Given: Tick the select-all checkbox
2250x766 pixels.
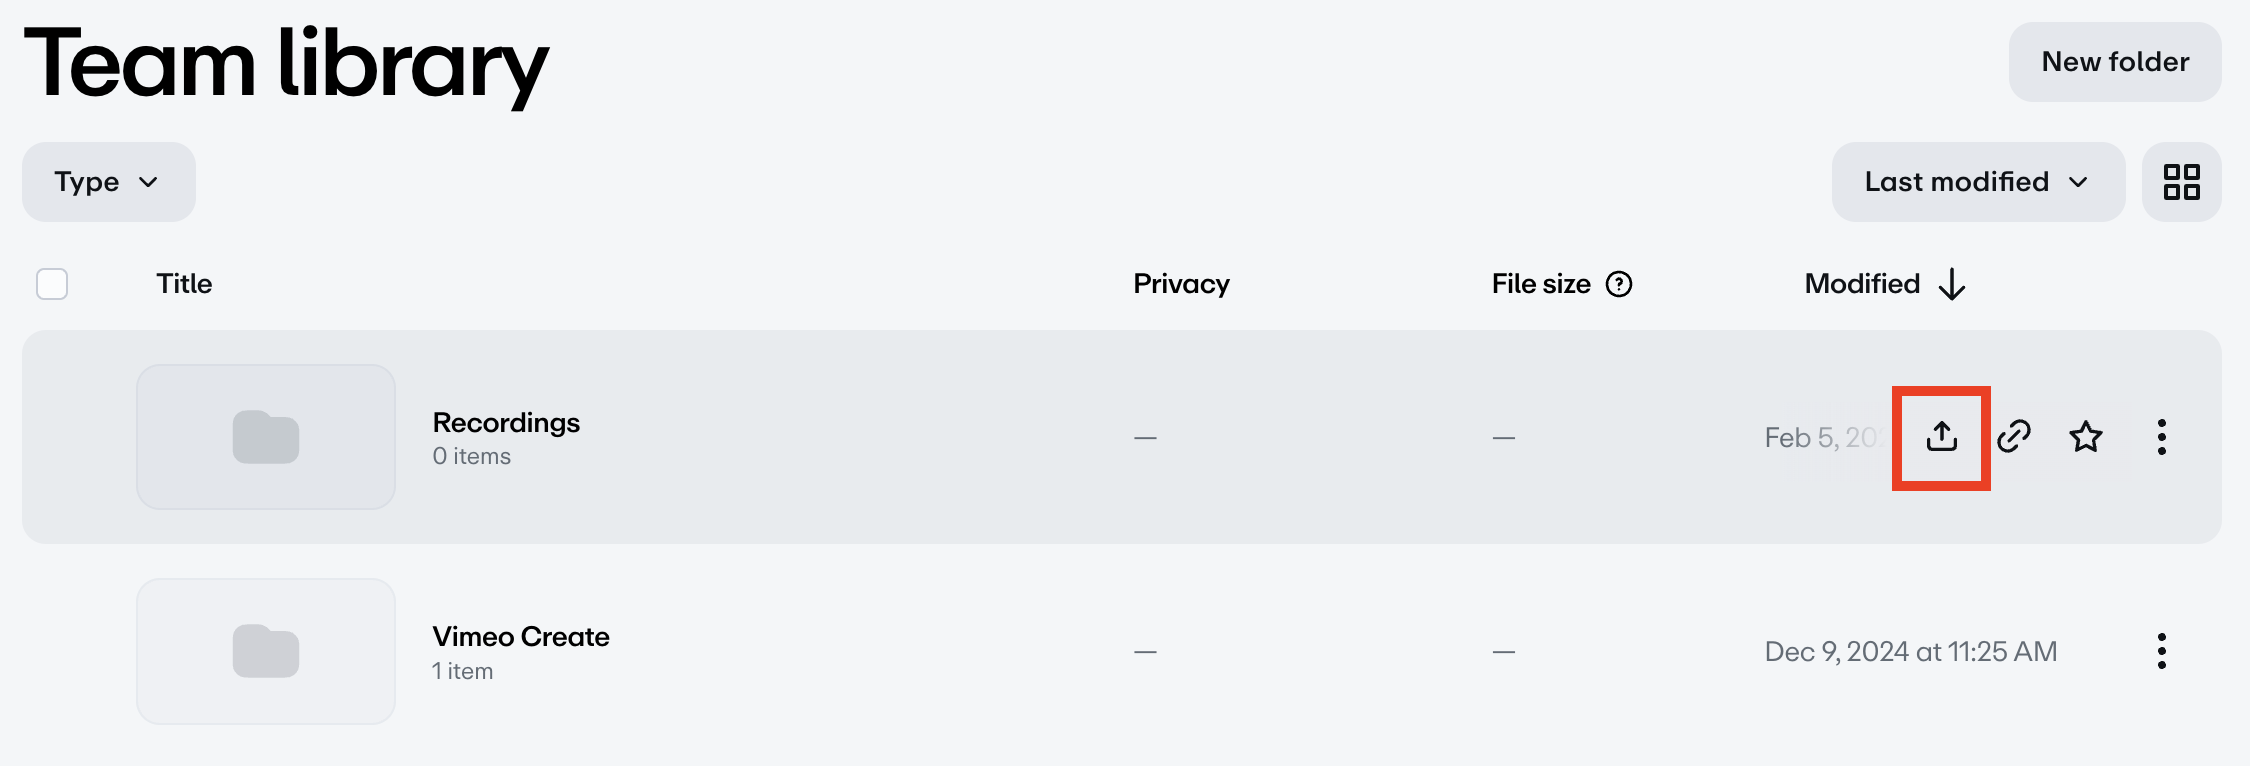Looking at the screenshot, I should click(x=52, y=284).
